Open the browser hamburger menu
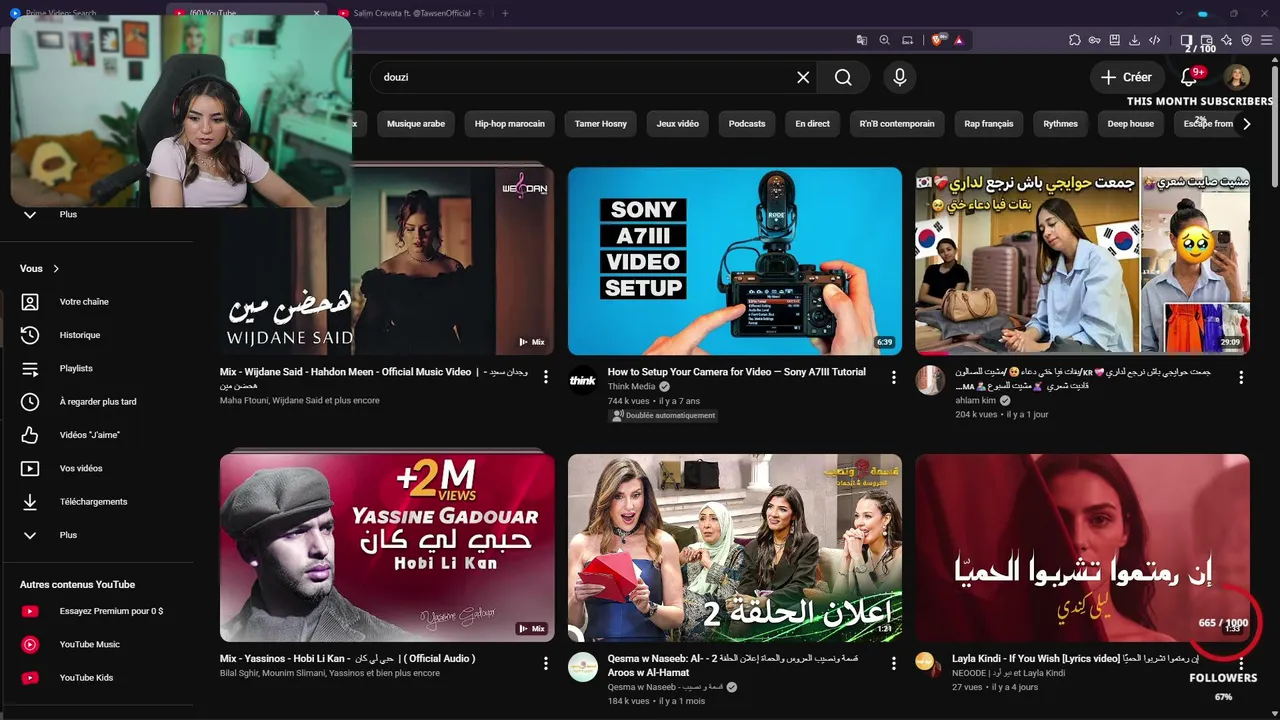Screen dimensions: 1280x720 [1267, 40]
